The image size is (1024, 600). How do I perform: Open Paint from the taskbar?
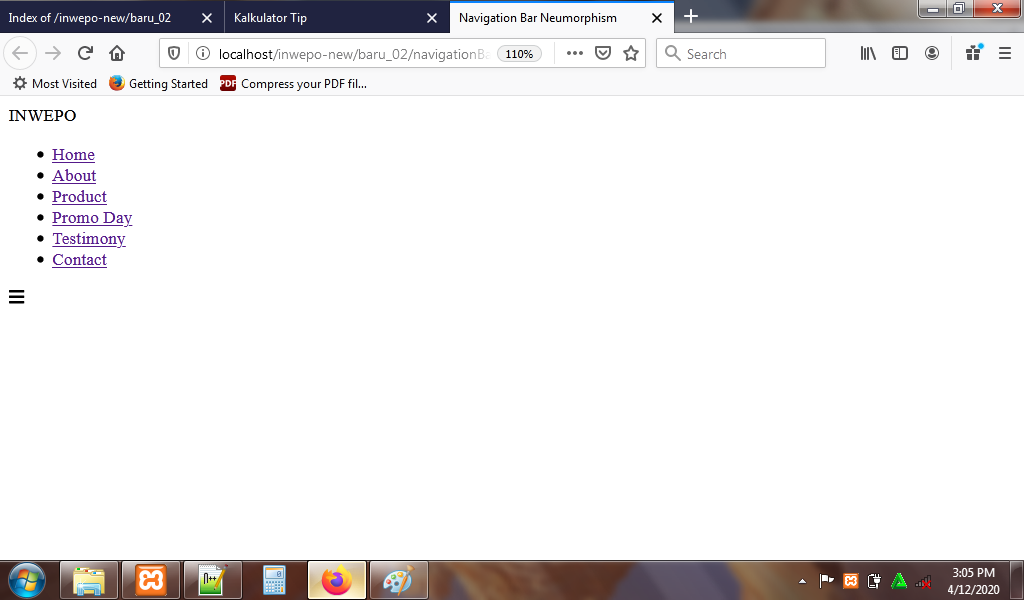tap(399, 580)
